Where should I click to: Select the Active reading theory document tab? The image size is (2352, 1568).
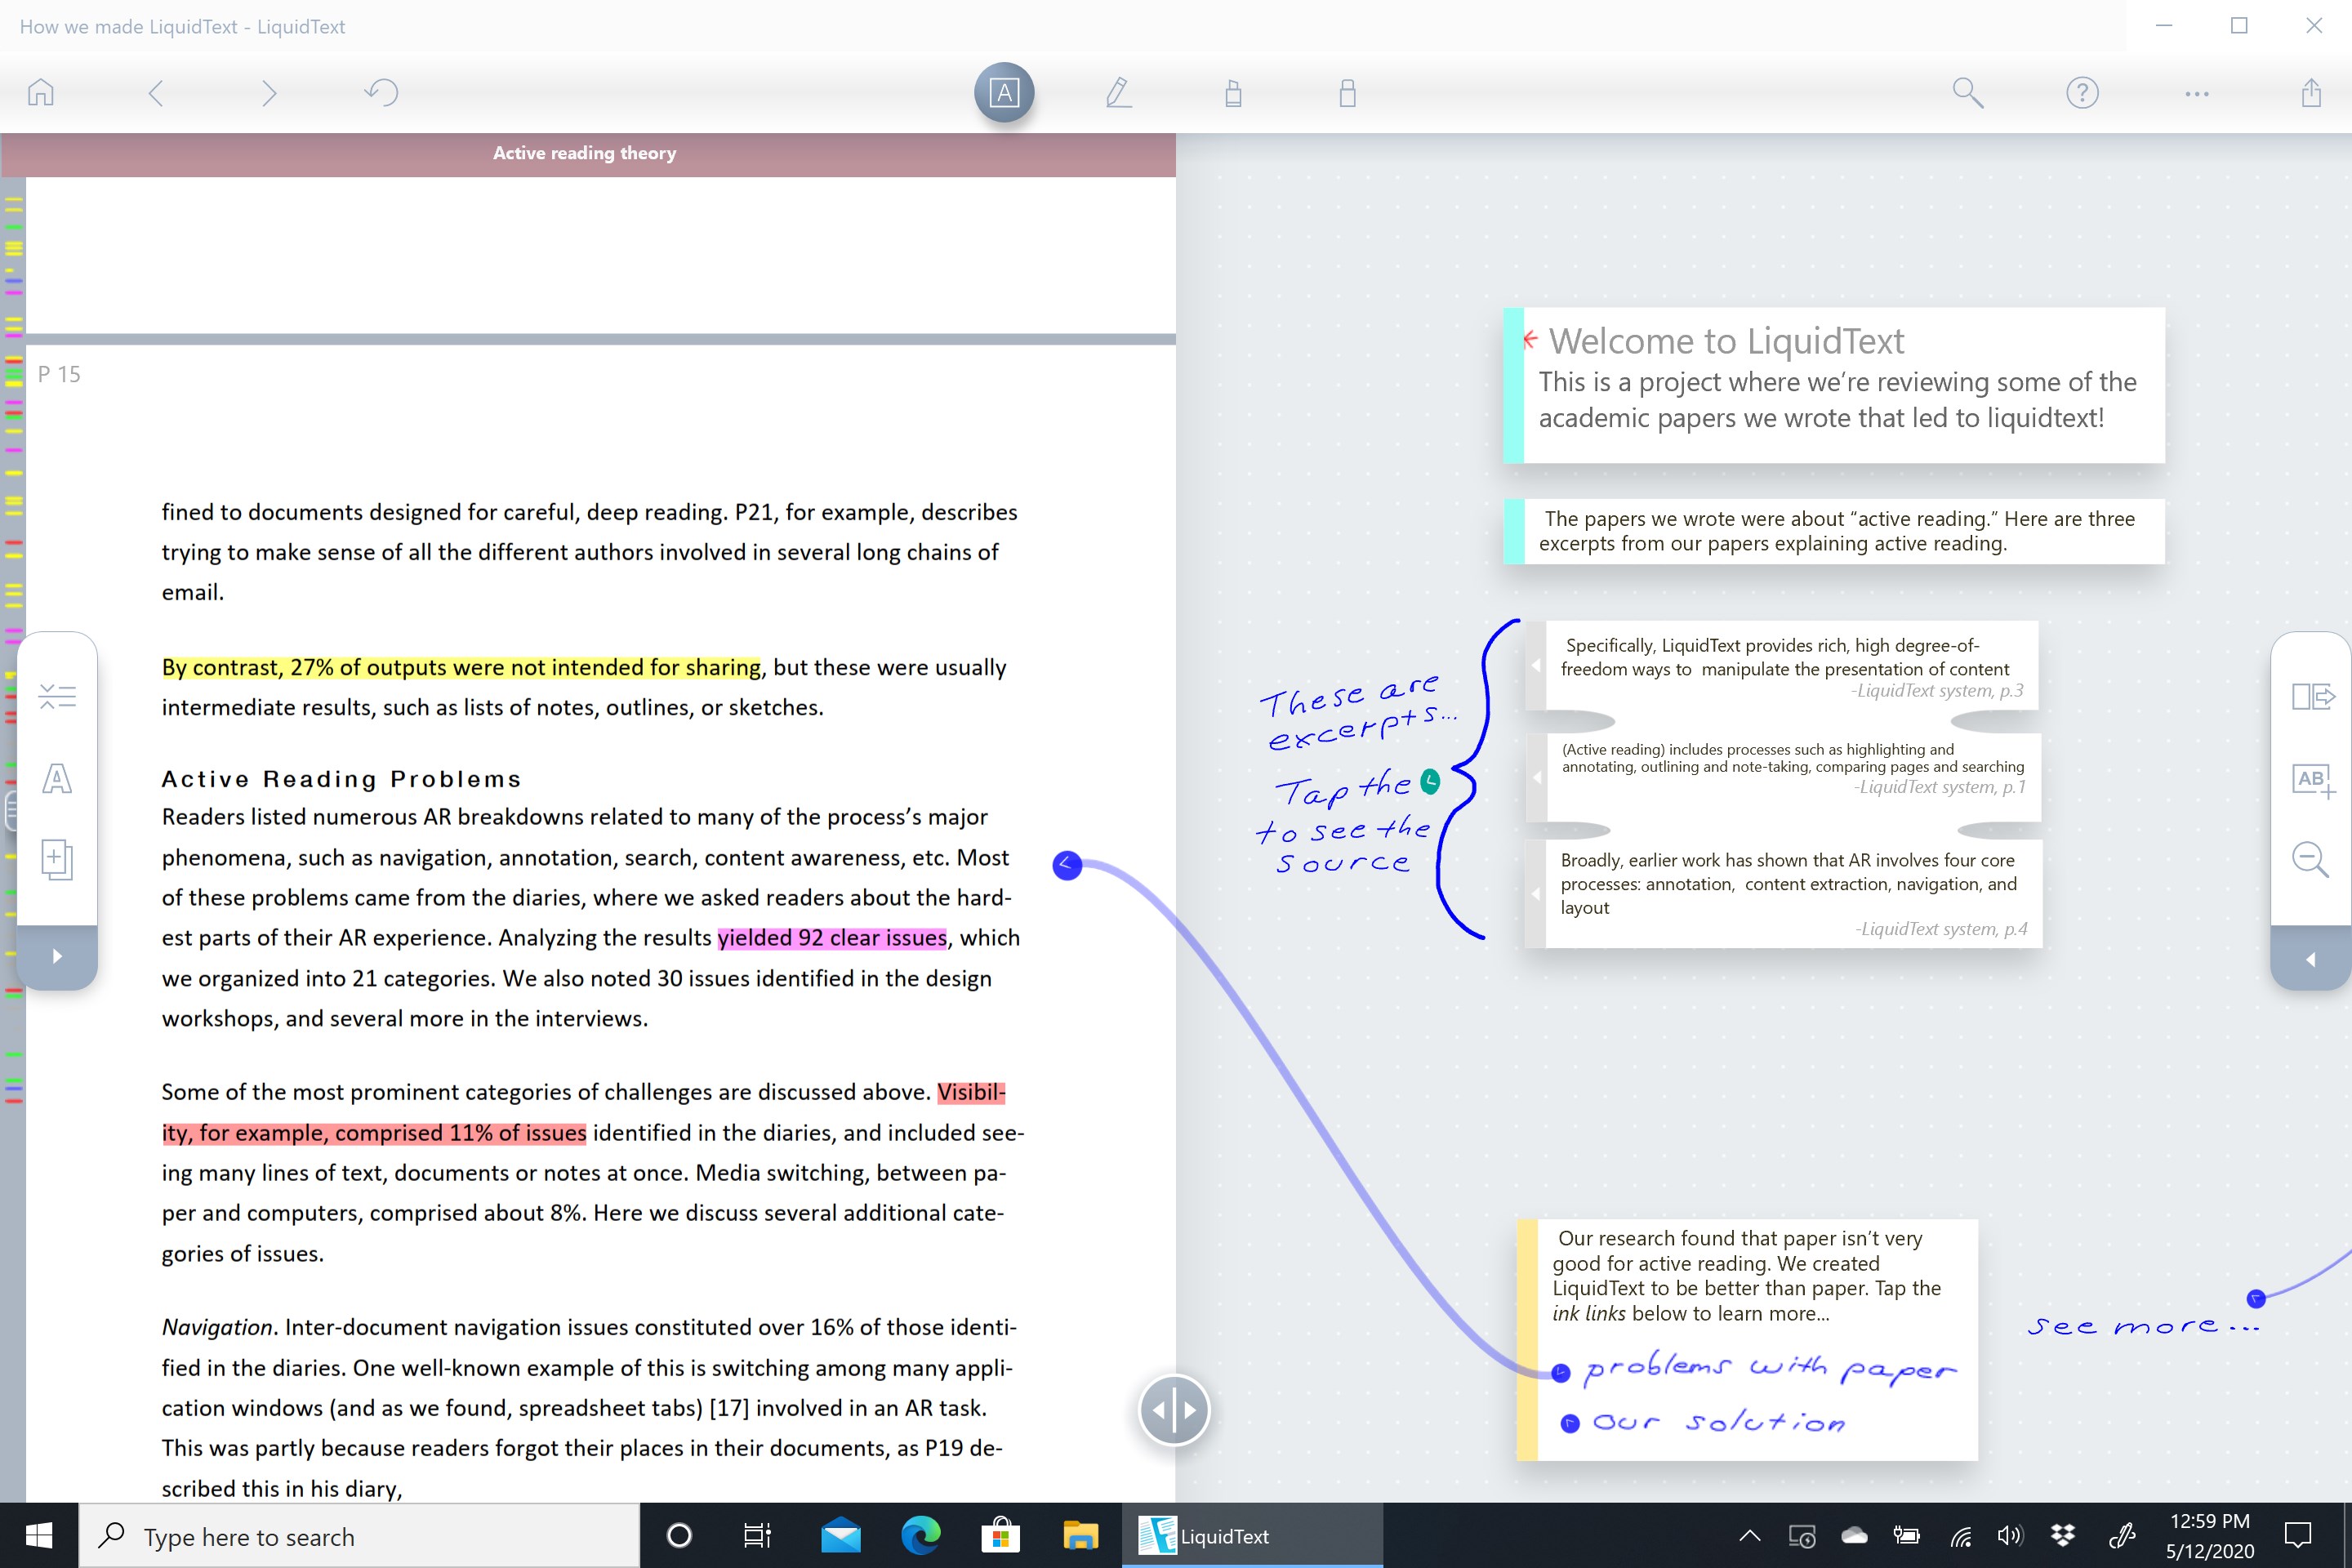(585, 153)
